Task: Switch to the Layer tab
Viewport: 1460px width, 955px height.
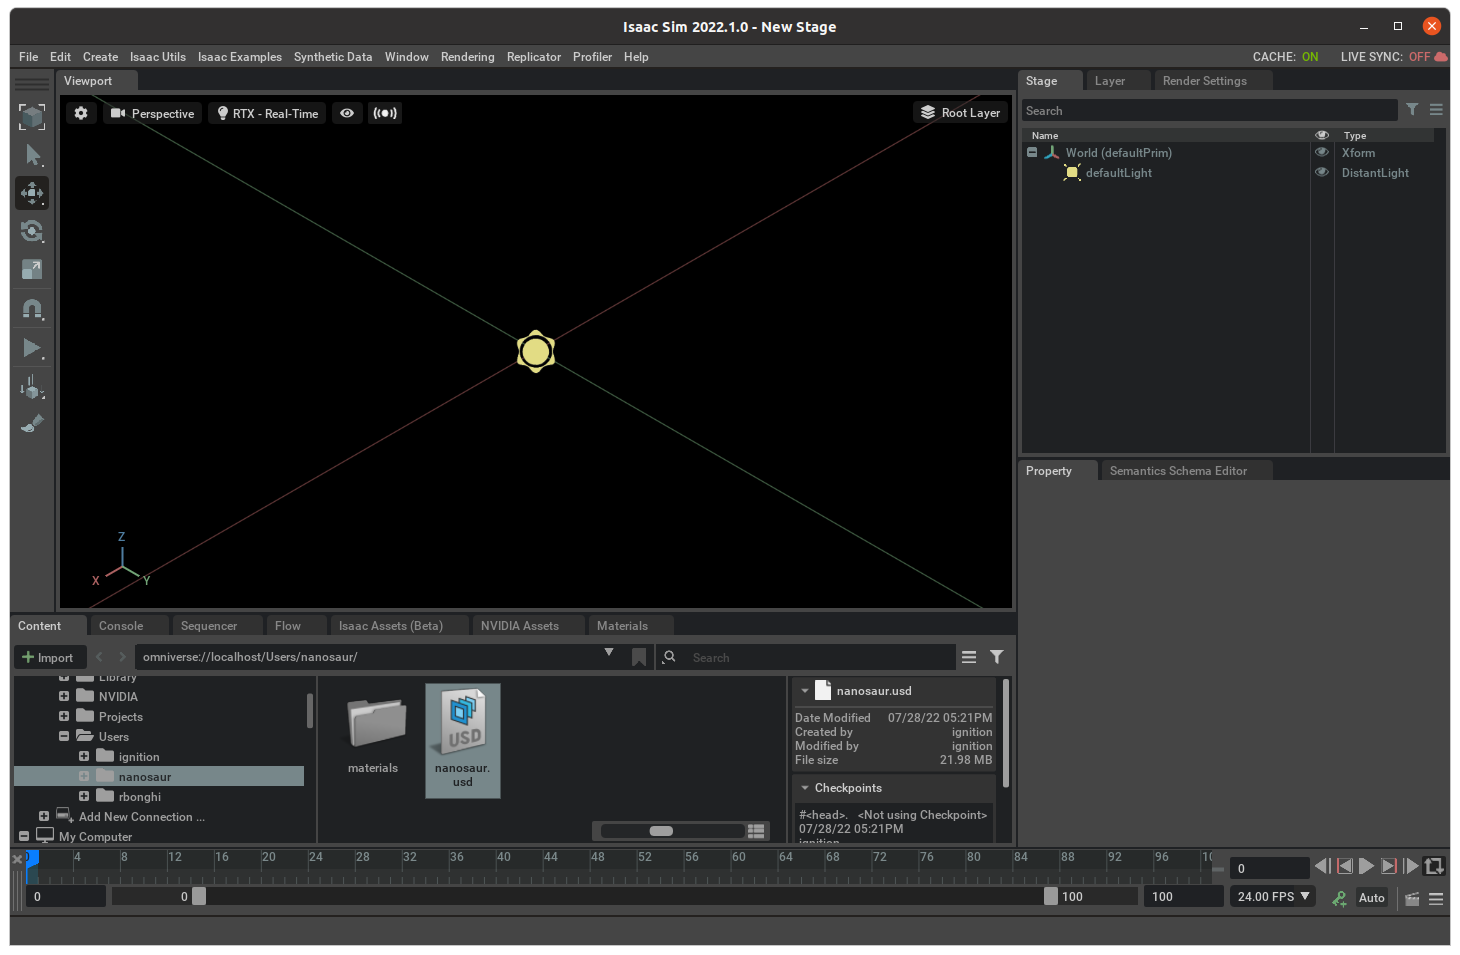Action: click(x=1110, y=81)
